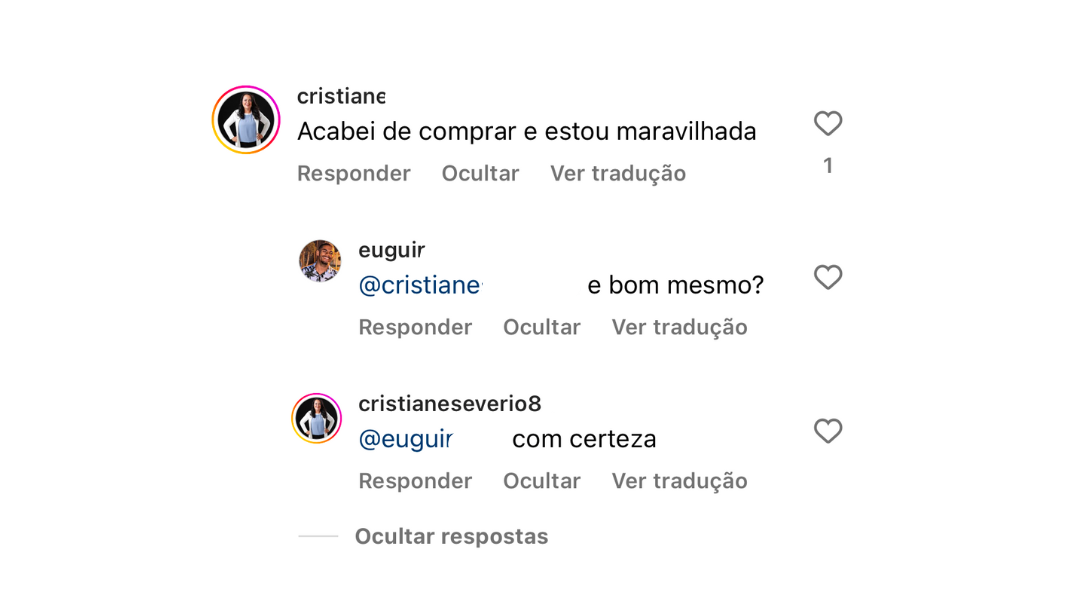Select the username cristianeseverio8

click(x=448, y=403)
